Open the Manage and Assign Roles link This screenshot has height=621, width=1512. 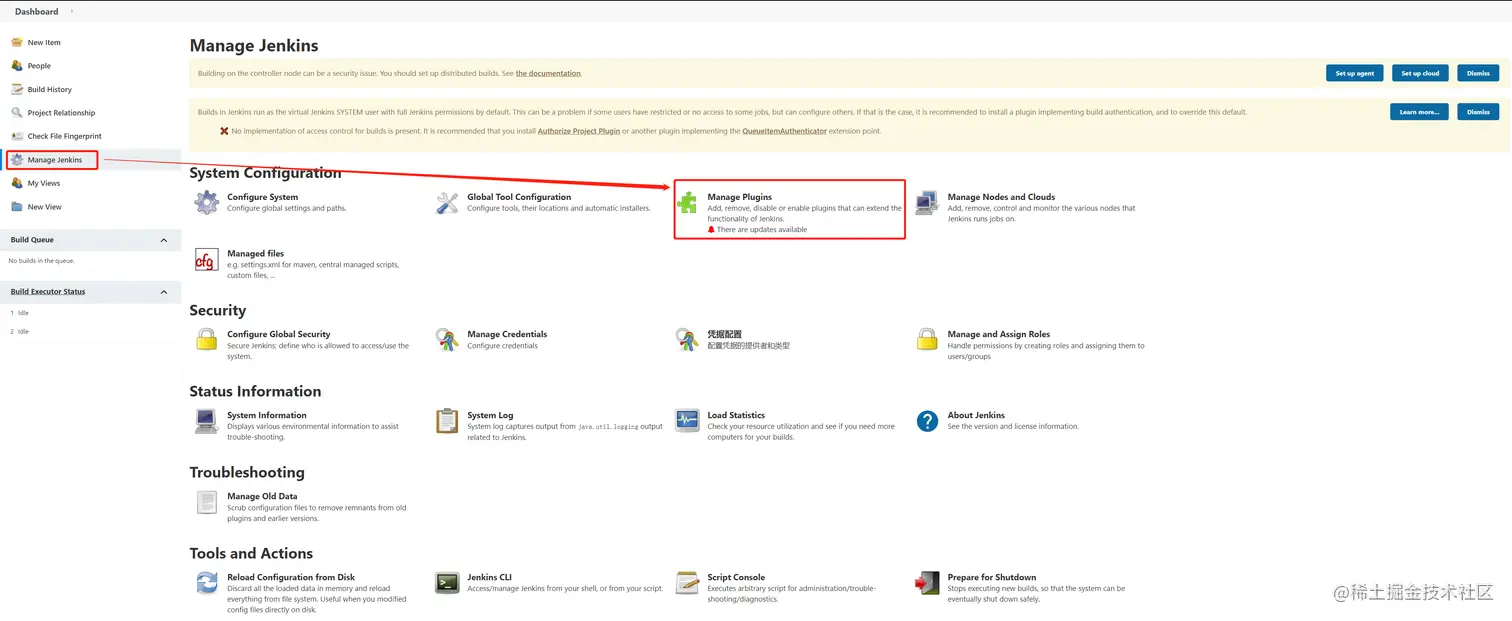point(999,334)
